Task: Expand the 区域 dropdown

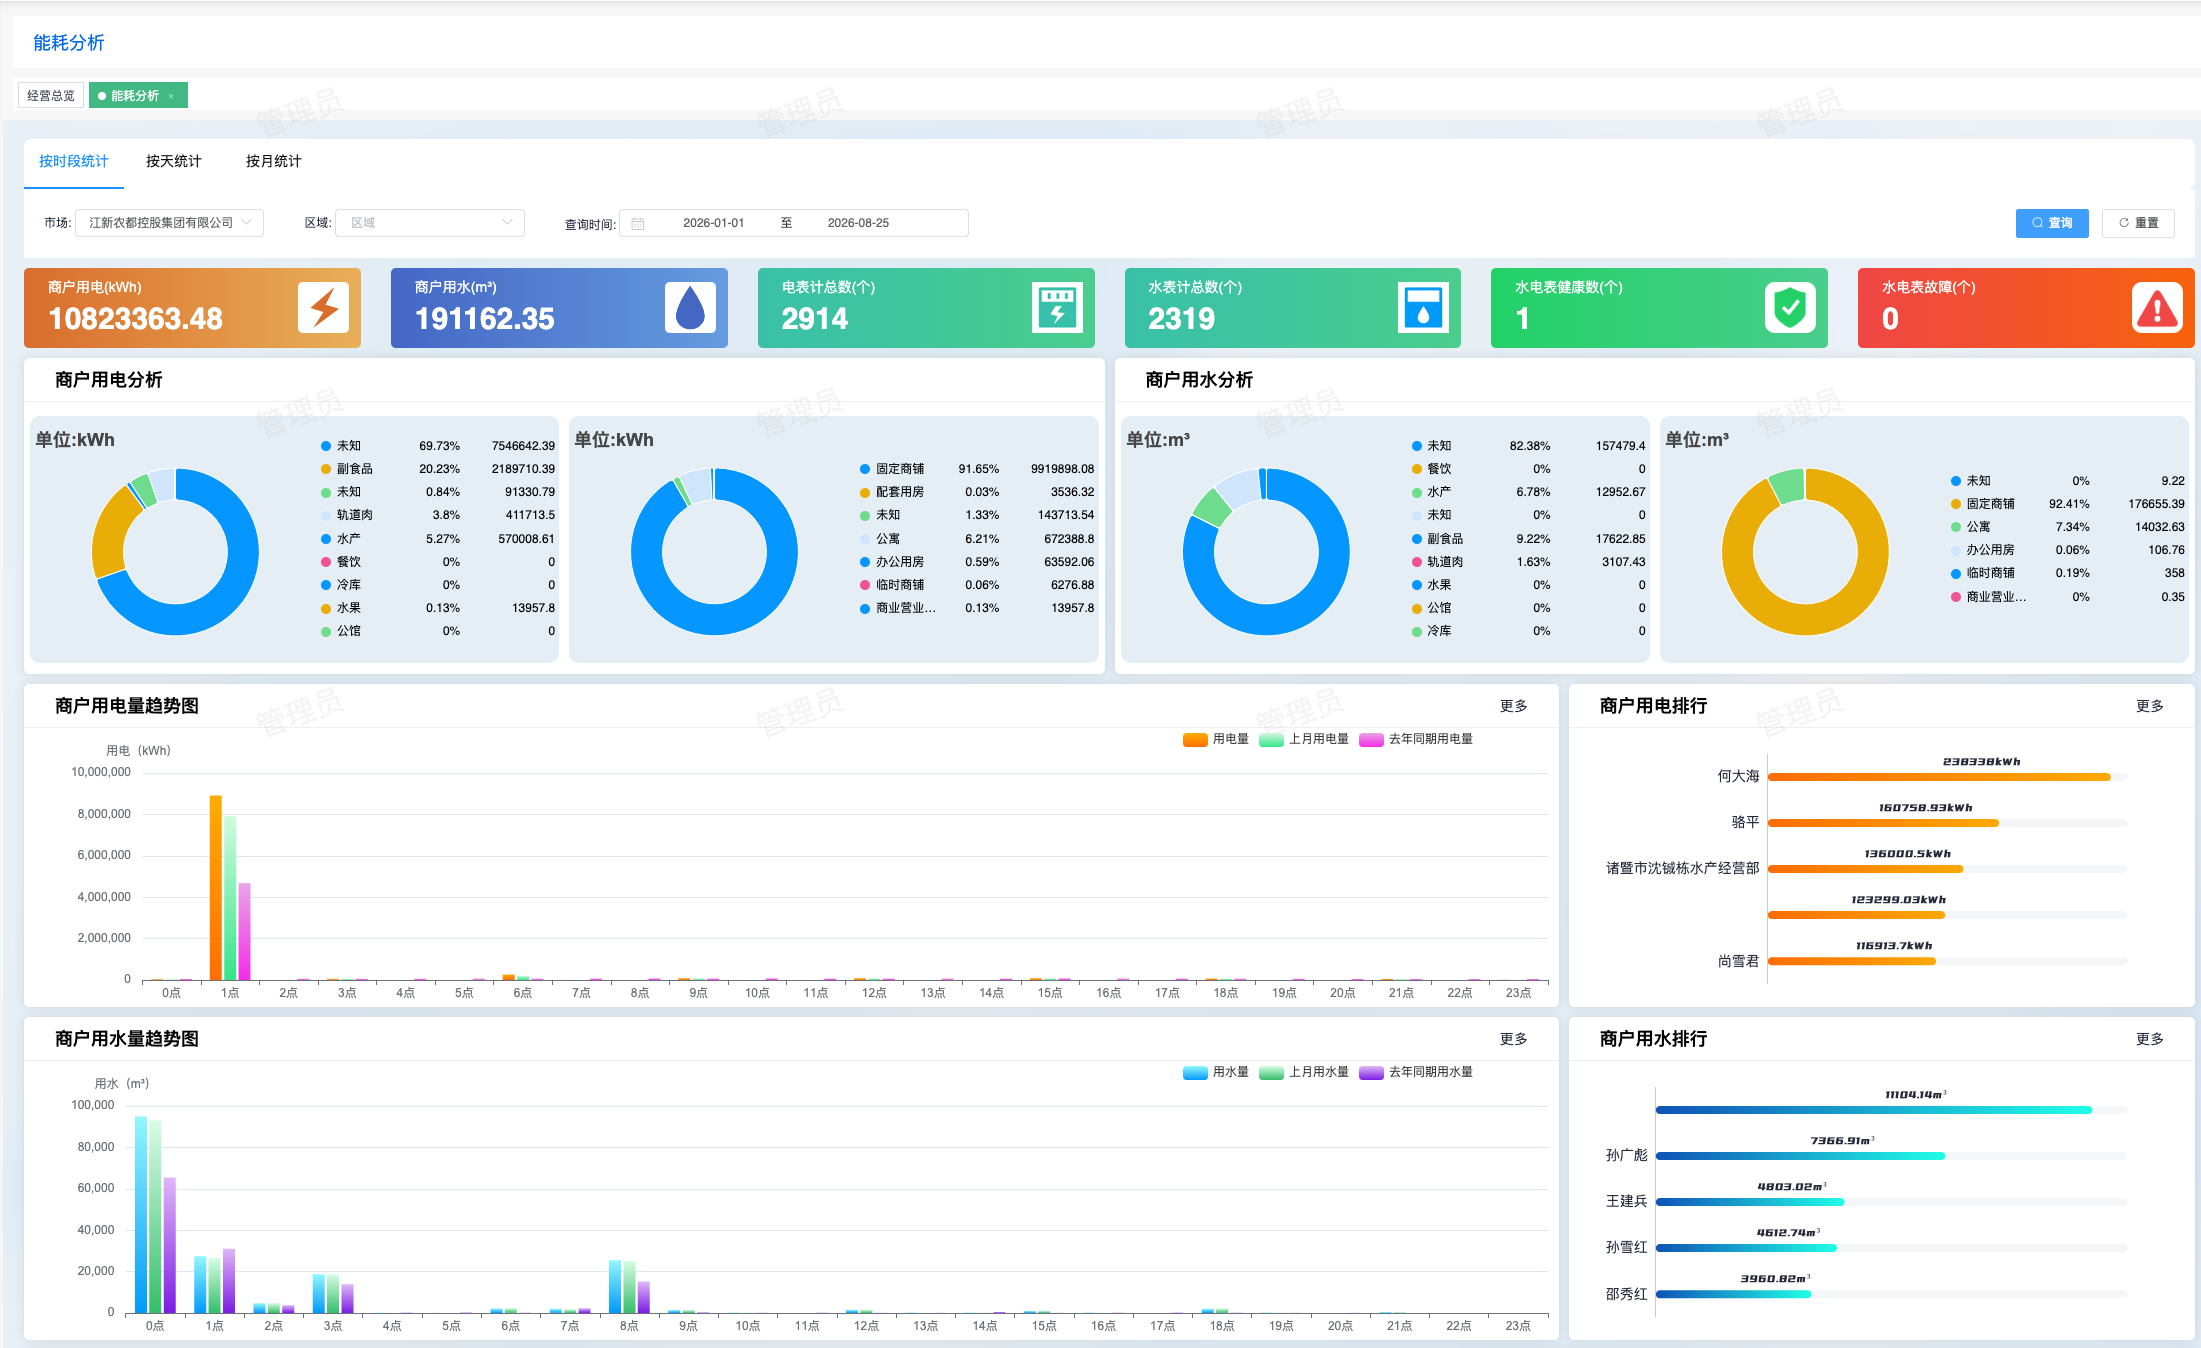Action: coord(430,223)
